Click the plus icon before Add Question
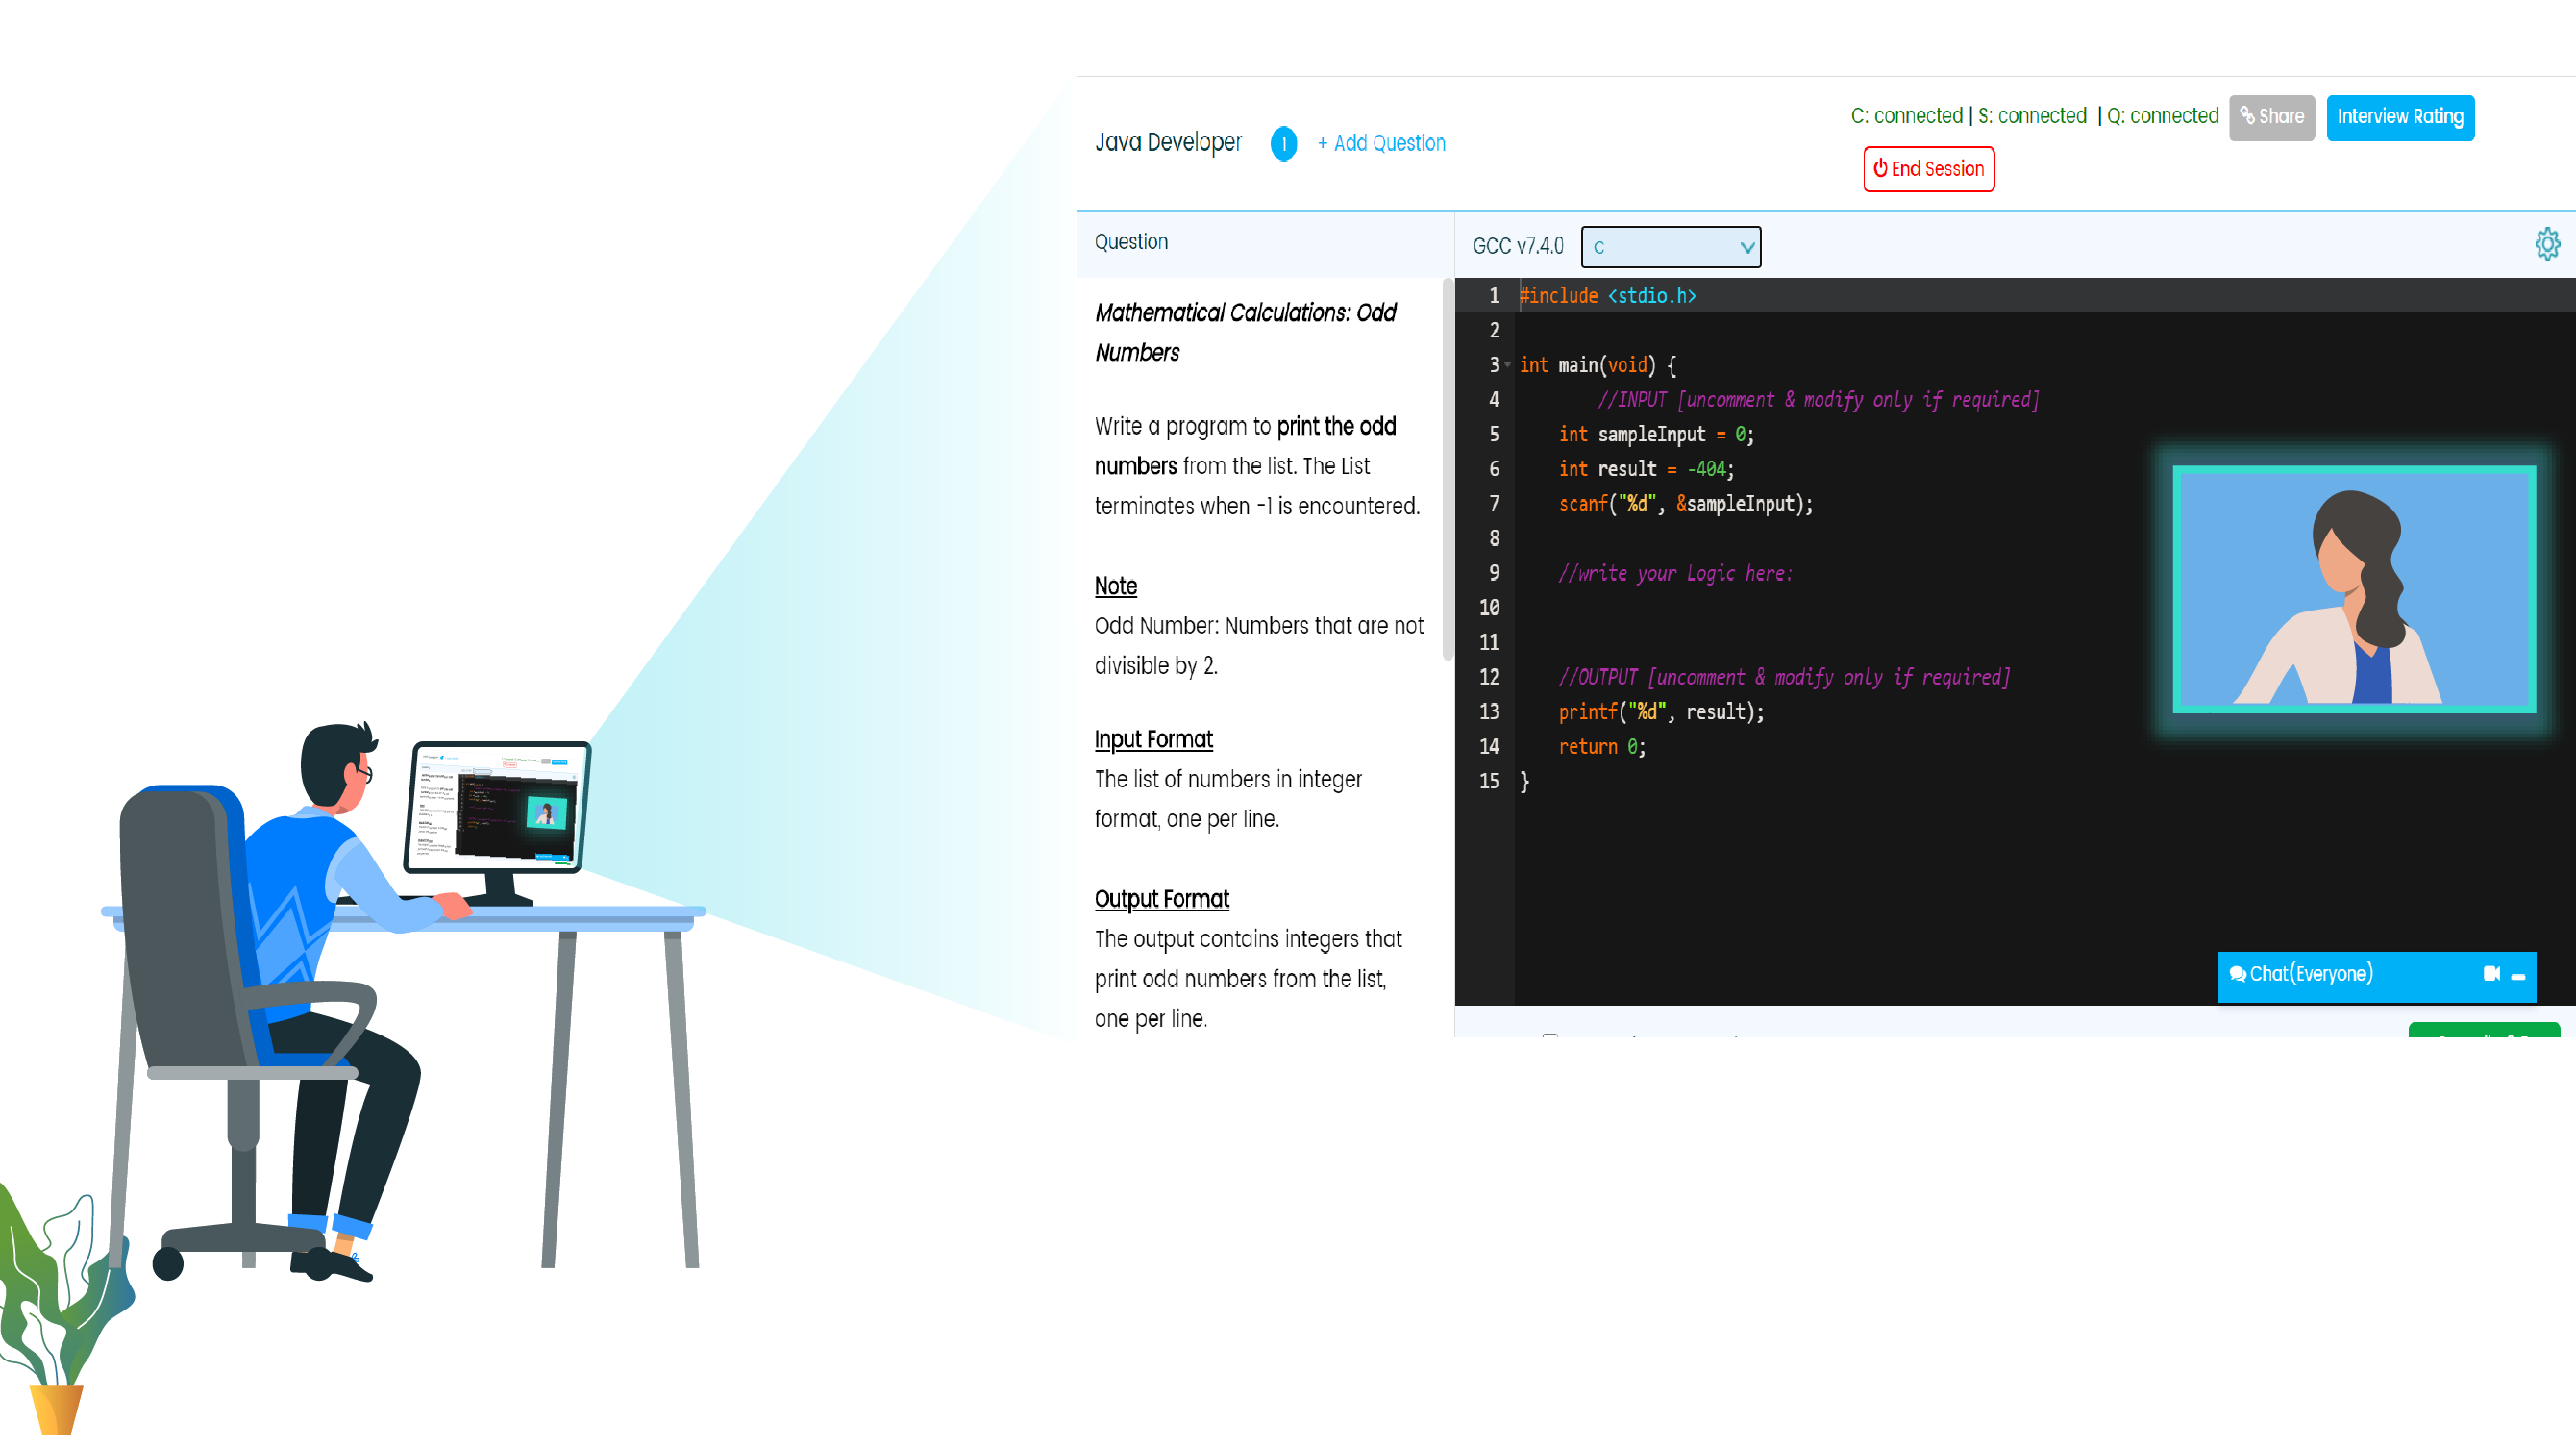 pos(1322,143)
